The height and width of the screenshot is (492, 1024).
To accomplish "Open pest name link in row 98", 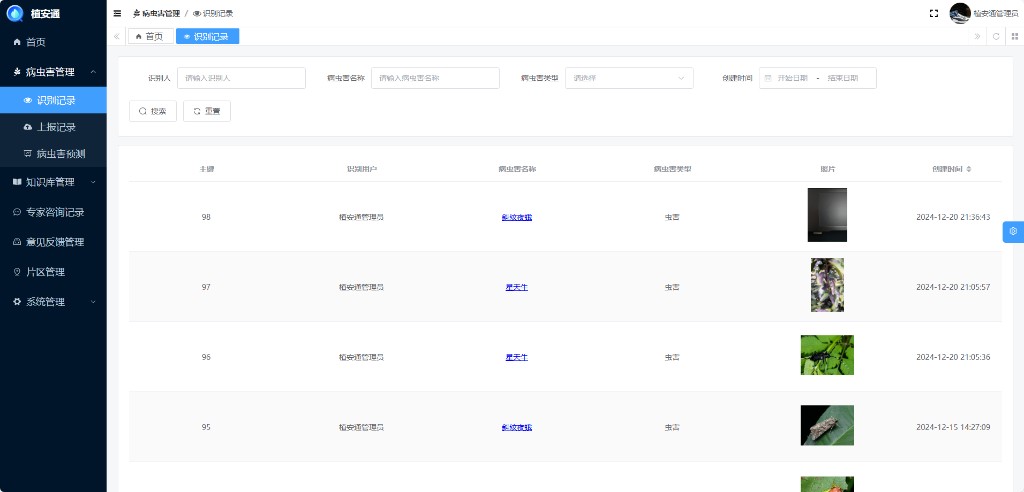I will pyautogui.click(x=517, y=217).
